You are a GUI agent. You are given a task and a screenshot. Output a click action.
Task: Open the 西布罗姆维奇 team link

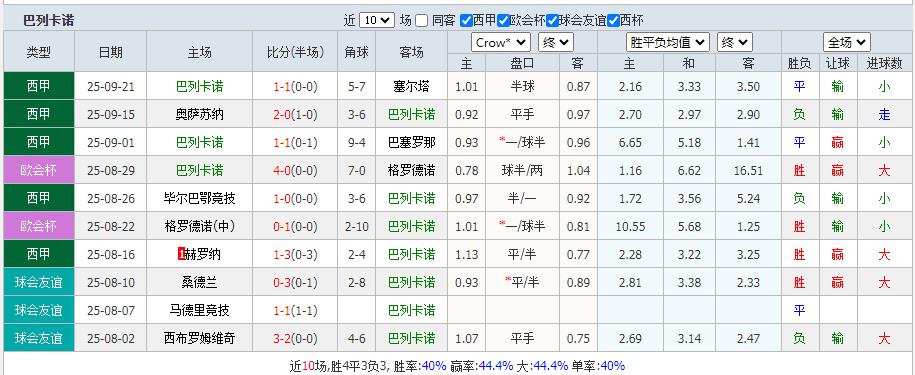pyautogui.click(x=199, y=338)
